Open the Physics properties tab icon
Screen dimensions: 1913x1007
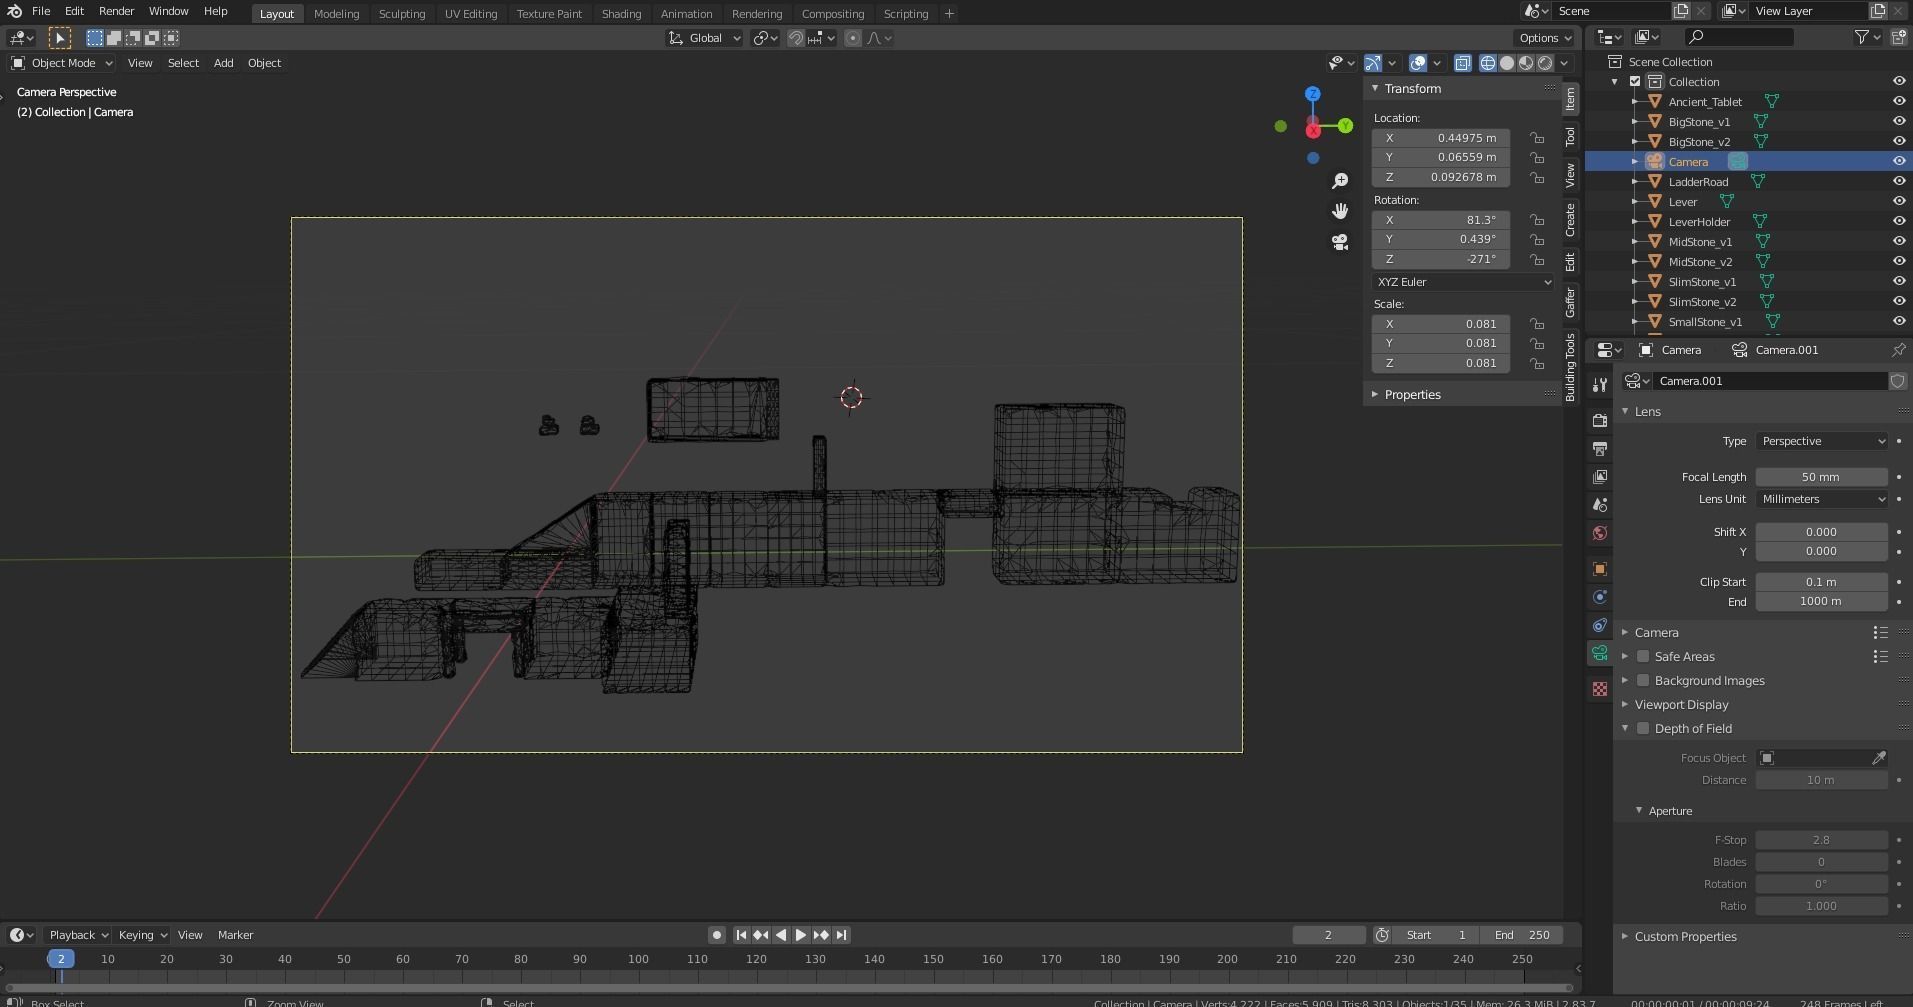[x=1600, y=597]
